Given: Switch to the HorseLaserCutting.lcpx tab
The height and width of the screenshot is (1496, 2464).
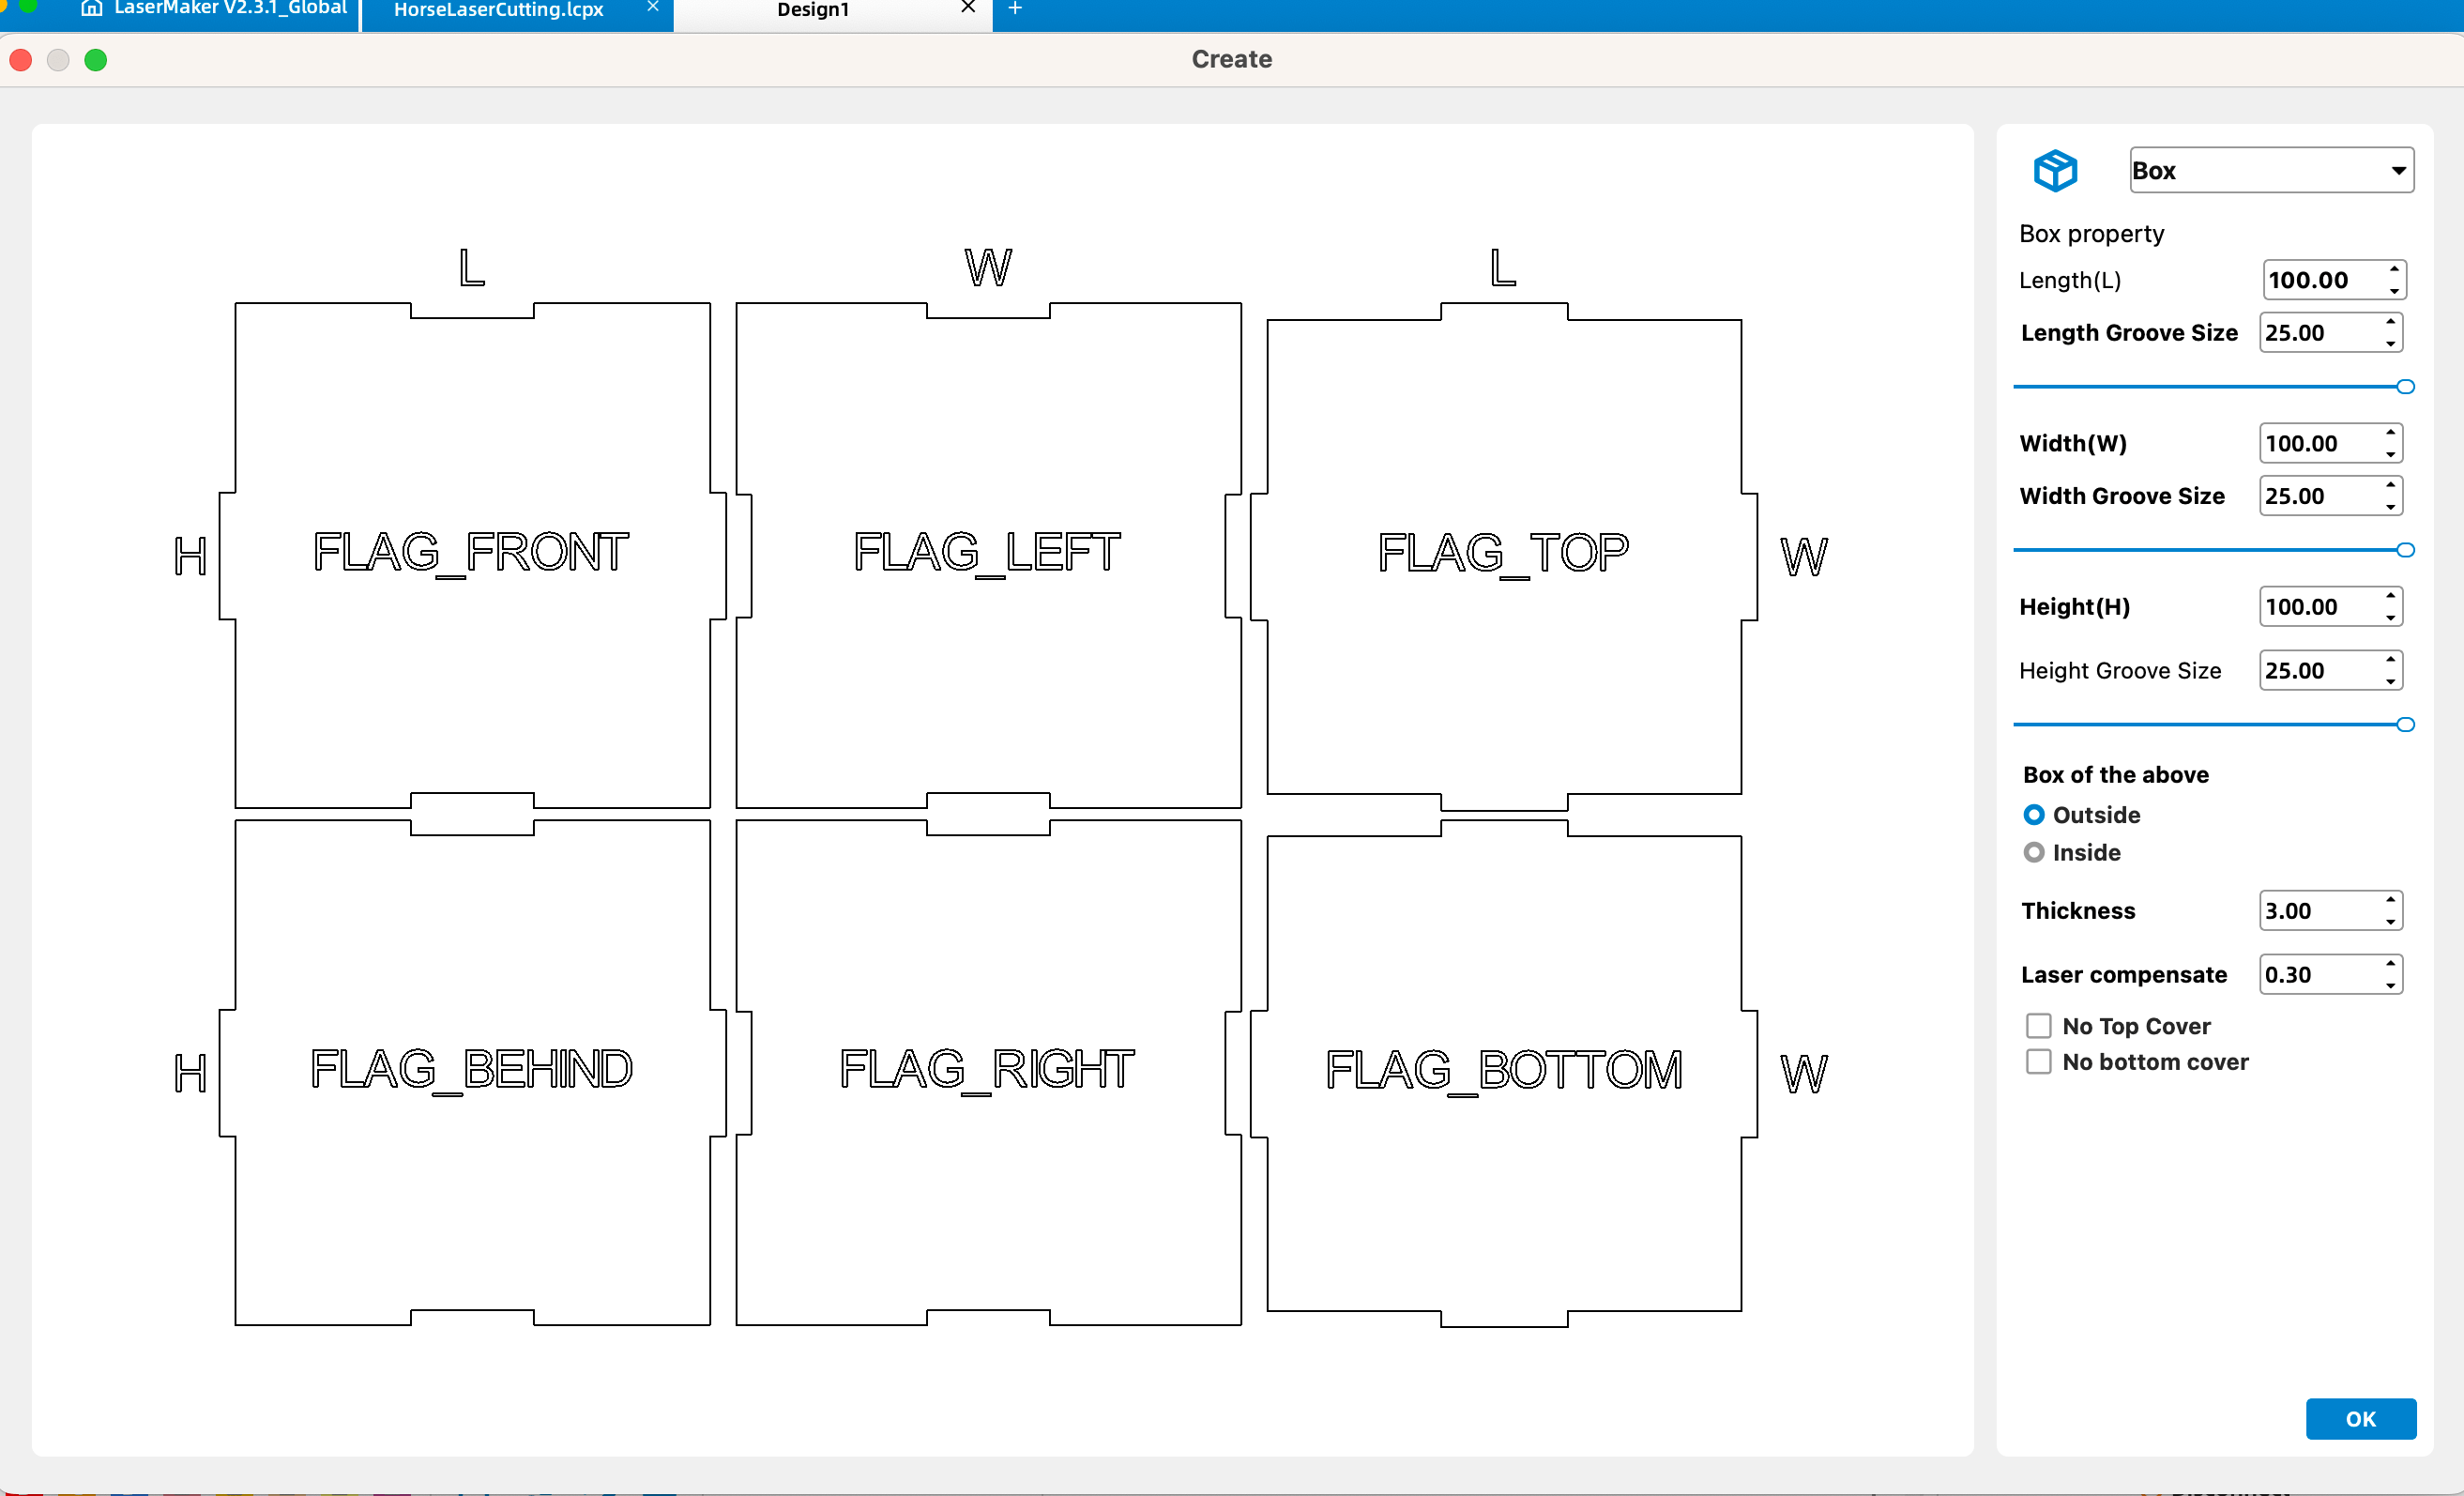Looking at the screenshot, I should (498, 10).
